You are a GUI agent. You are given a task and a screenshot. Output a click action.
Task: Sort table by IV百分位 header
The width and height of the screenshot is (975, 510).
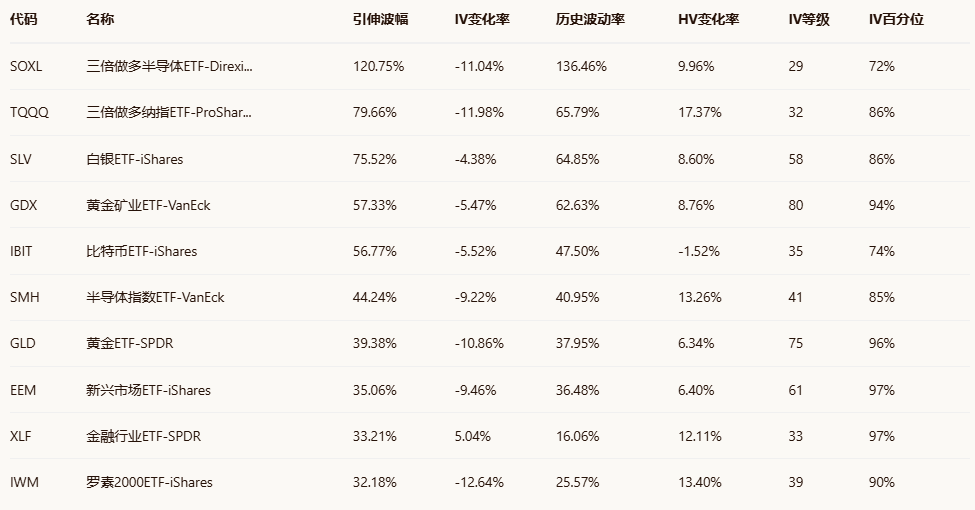tap(895, 20)
